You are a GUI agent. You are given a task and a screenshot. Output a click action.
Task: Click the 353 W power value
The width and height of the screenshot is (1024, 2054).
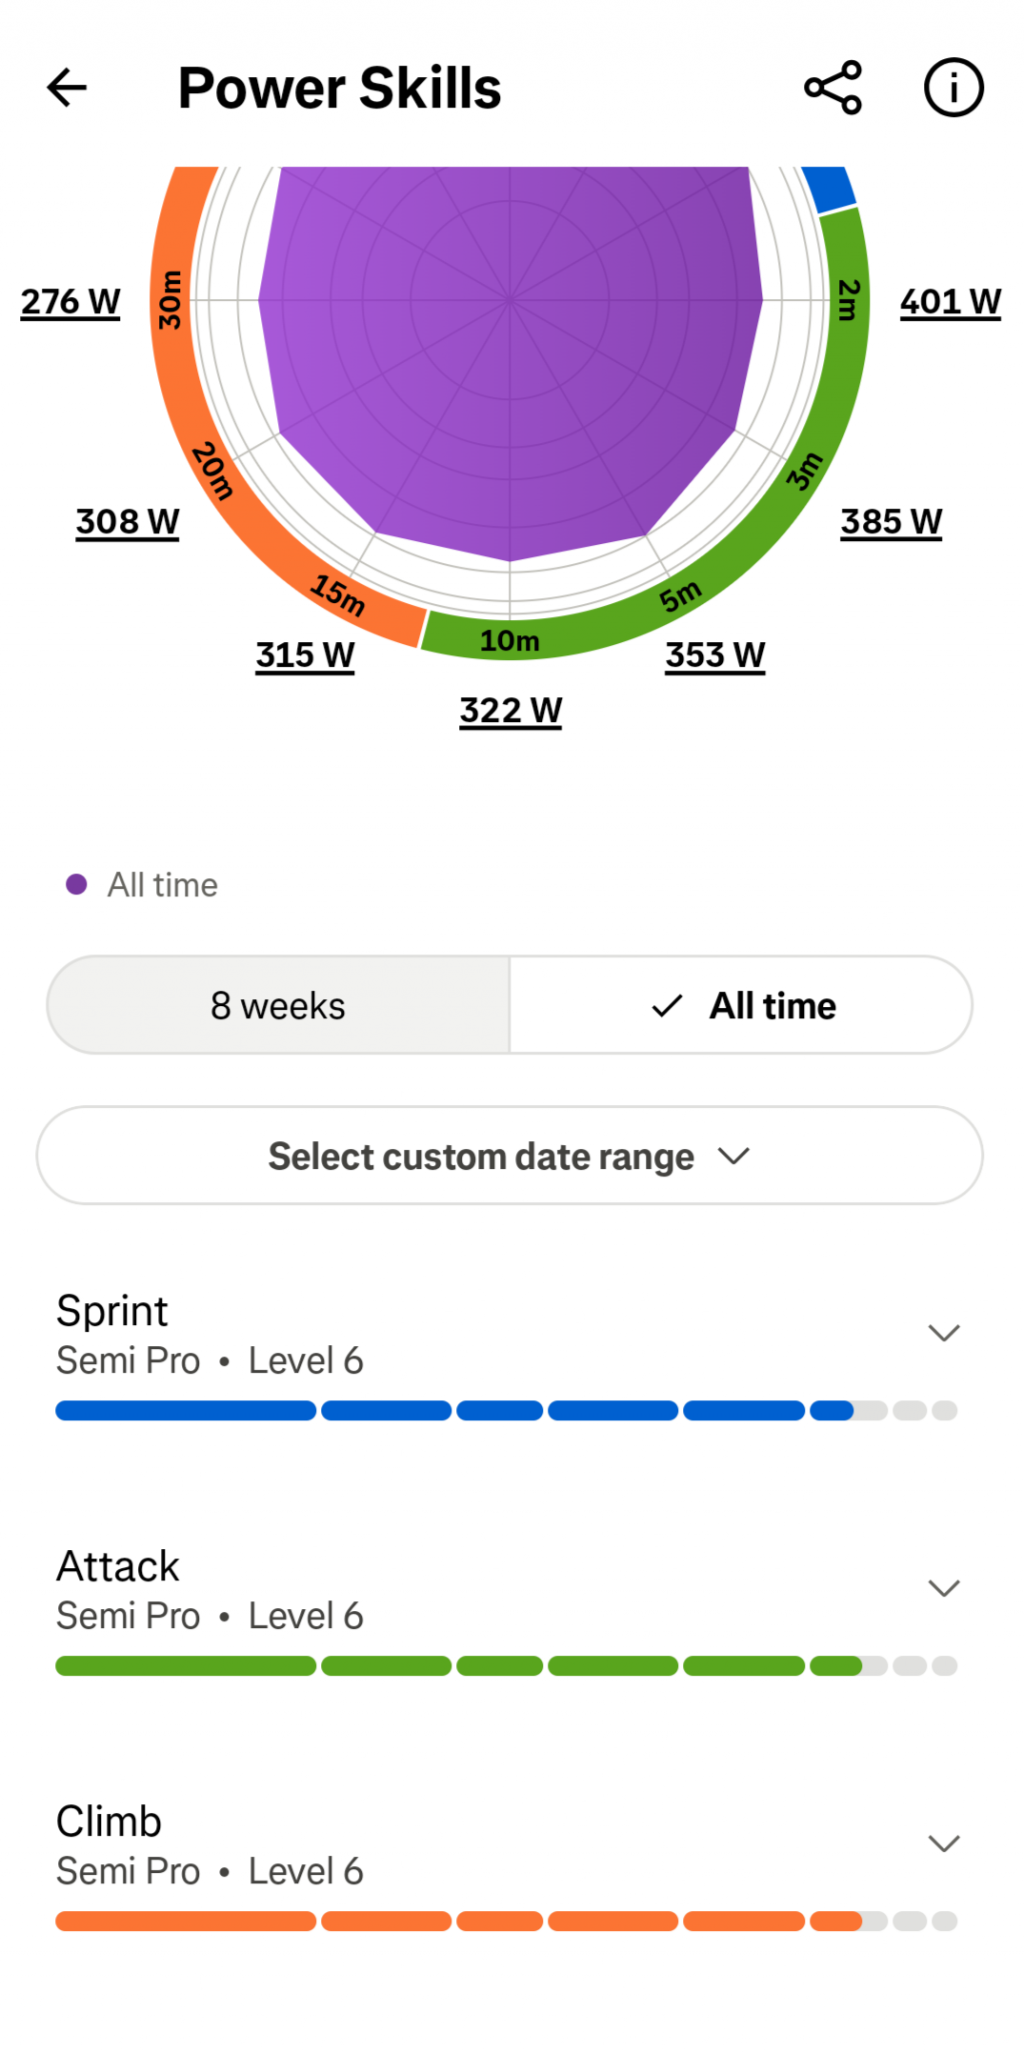[x=715, y=656]
